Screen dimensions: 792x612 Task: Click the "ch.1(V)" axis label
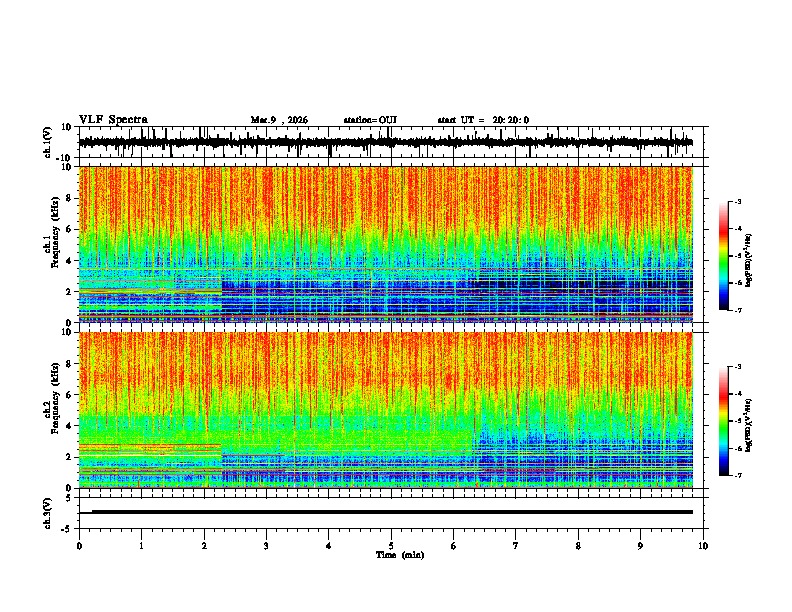tap(48, 142)
